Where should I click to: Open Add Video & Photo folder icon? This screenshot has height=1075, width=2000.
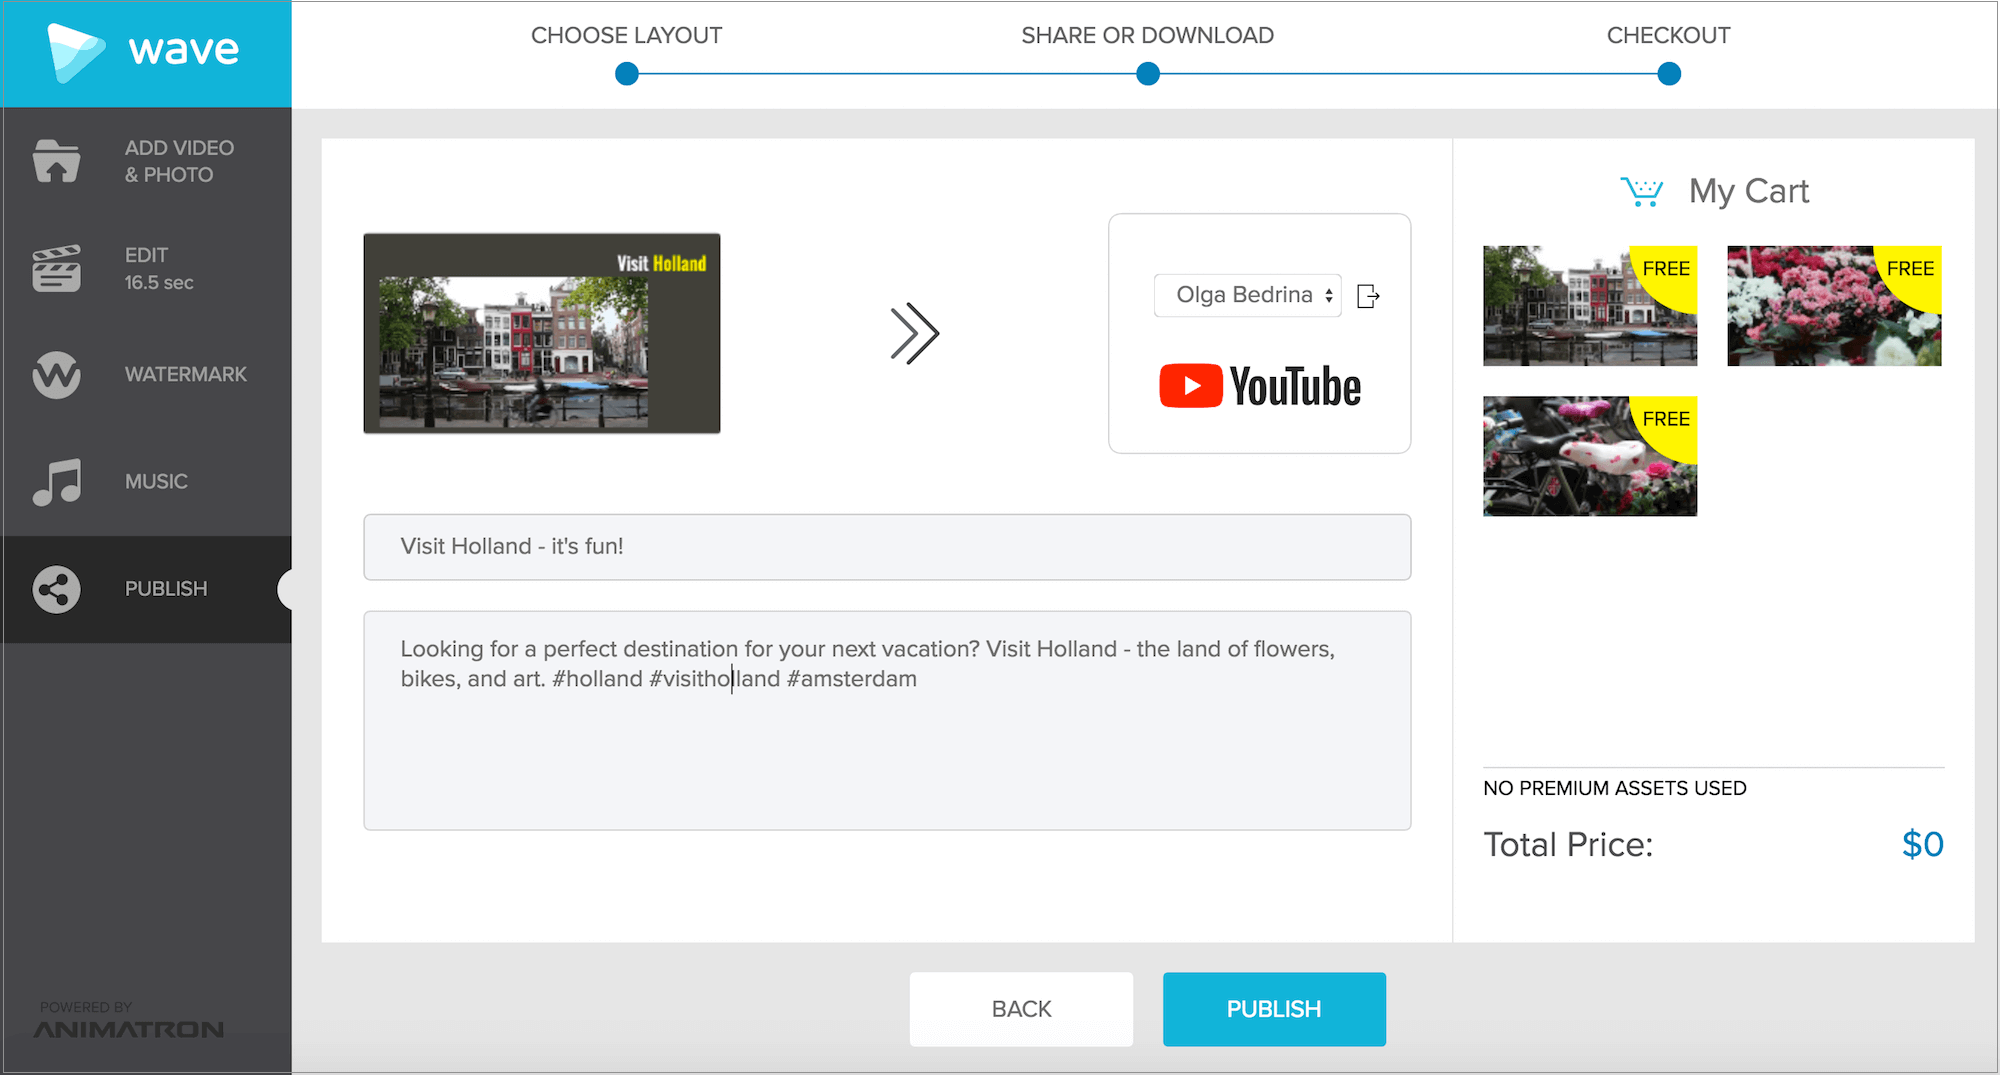click(56, 161)
